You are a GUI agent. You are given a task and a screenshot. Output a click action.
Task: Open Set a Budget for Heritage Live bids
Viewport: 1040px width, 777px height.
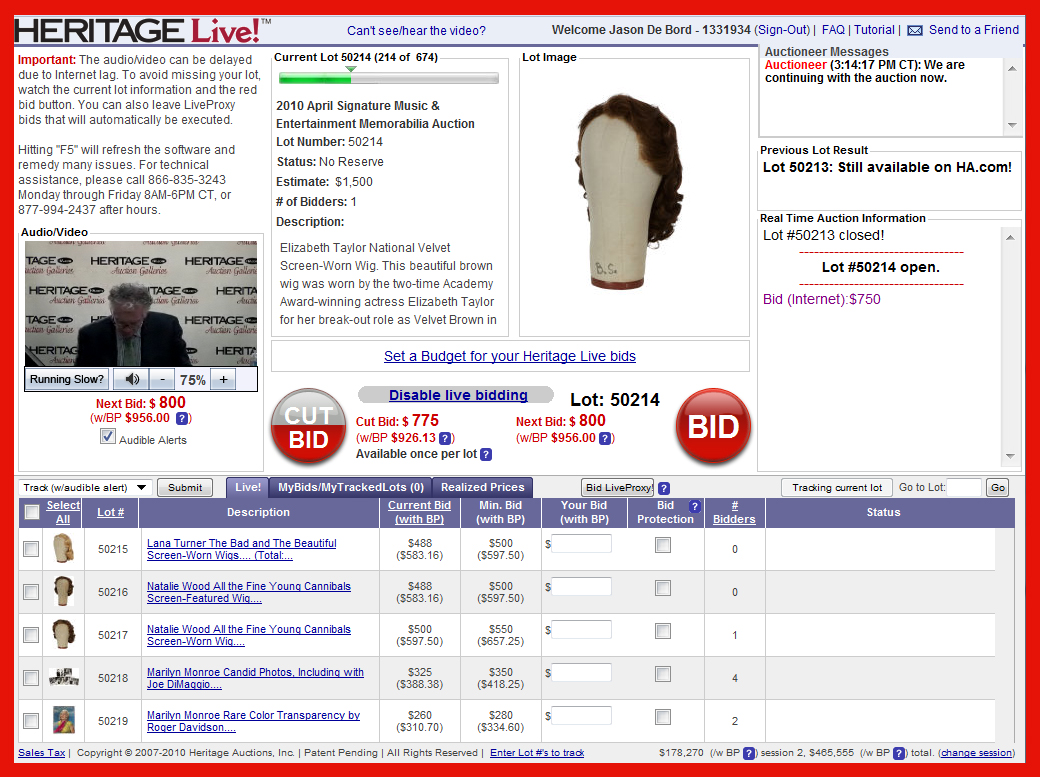pos(509,356)
